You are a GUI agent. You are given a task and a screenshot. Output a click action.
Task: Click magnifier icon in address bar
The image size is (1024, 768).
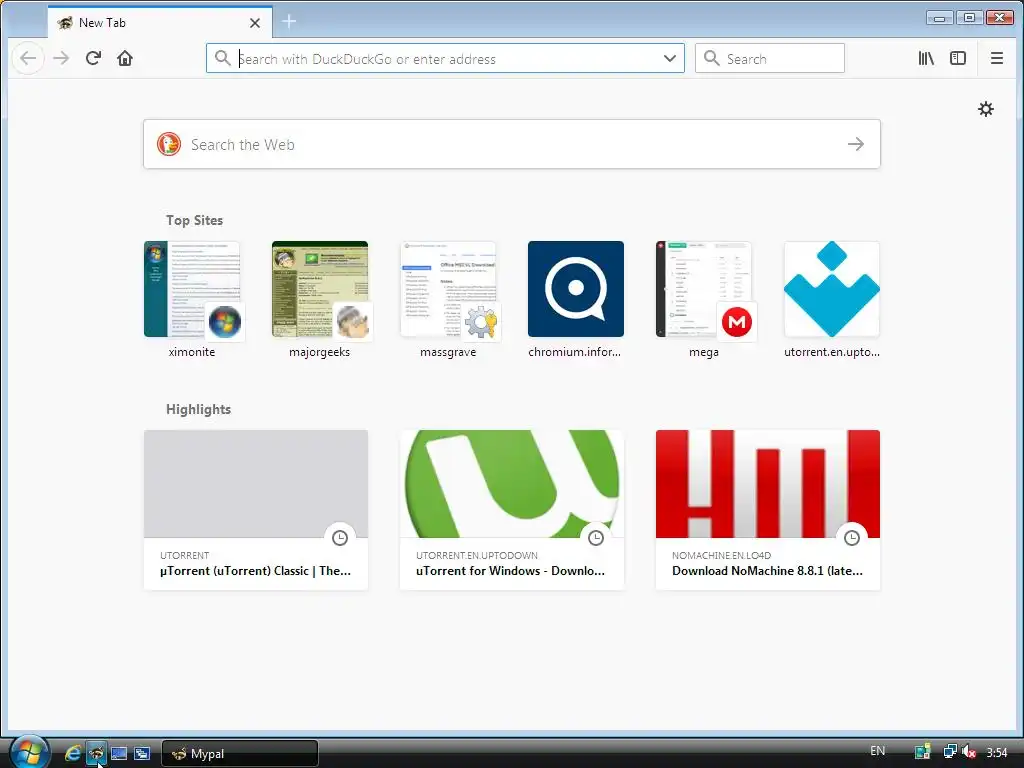pos(223,58)
